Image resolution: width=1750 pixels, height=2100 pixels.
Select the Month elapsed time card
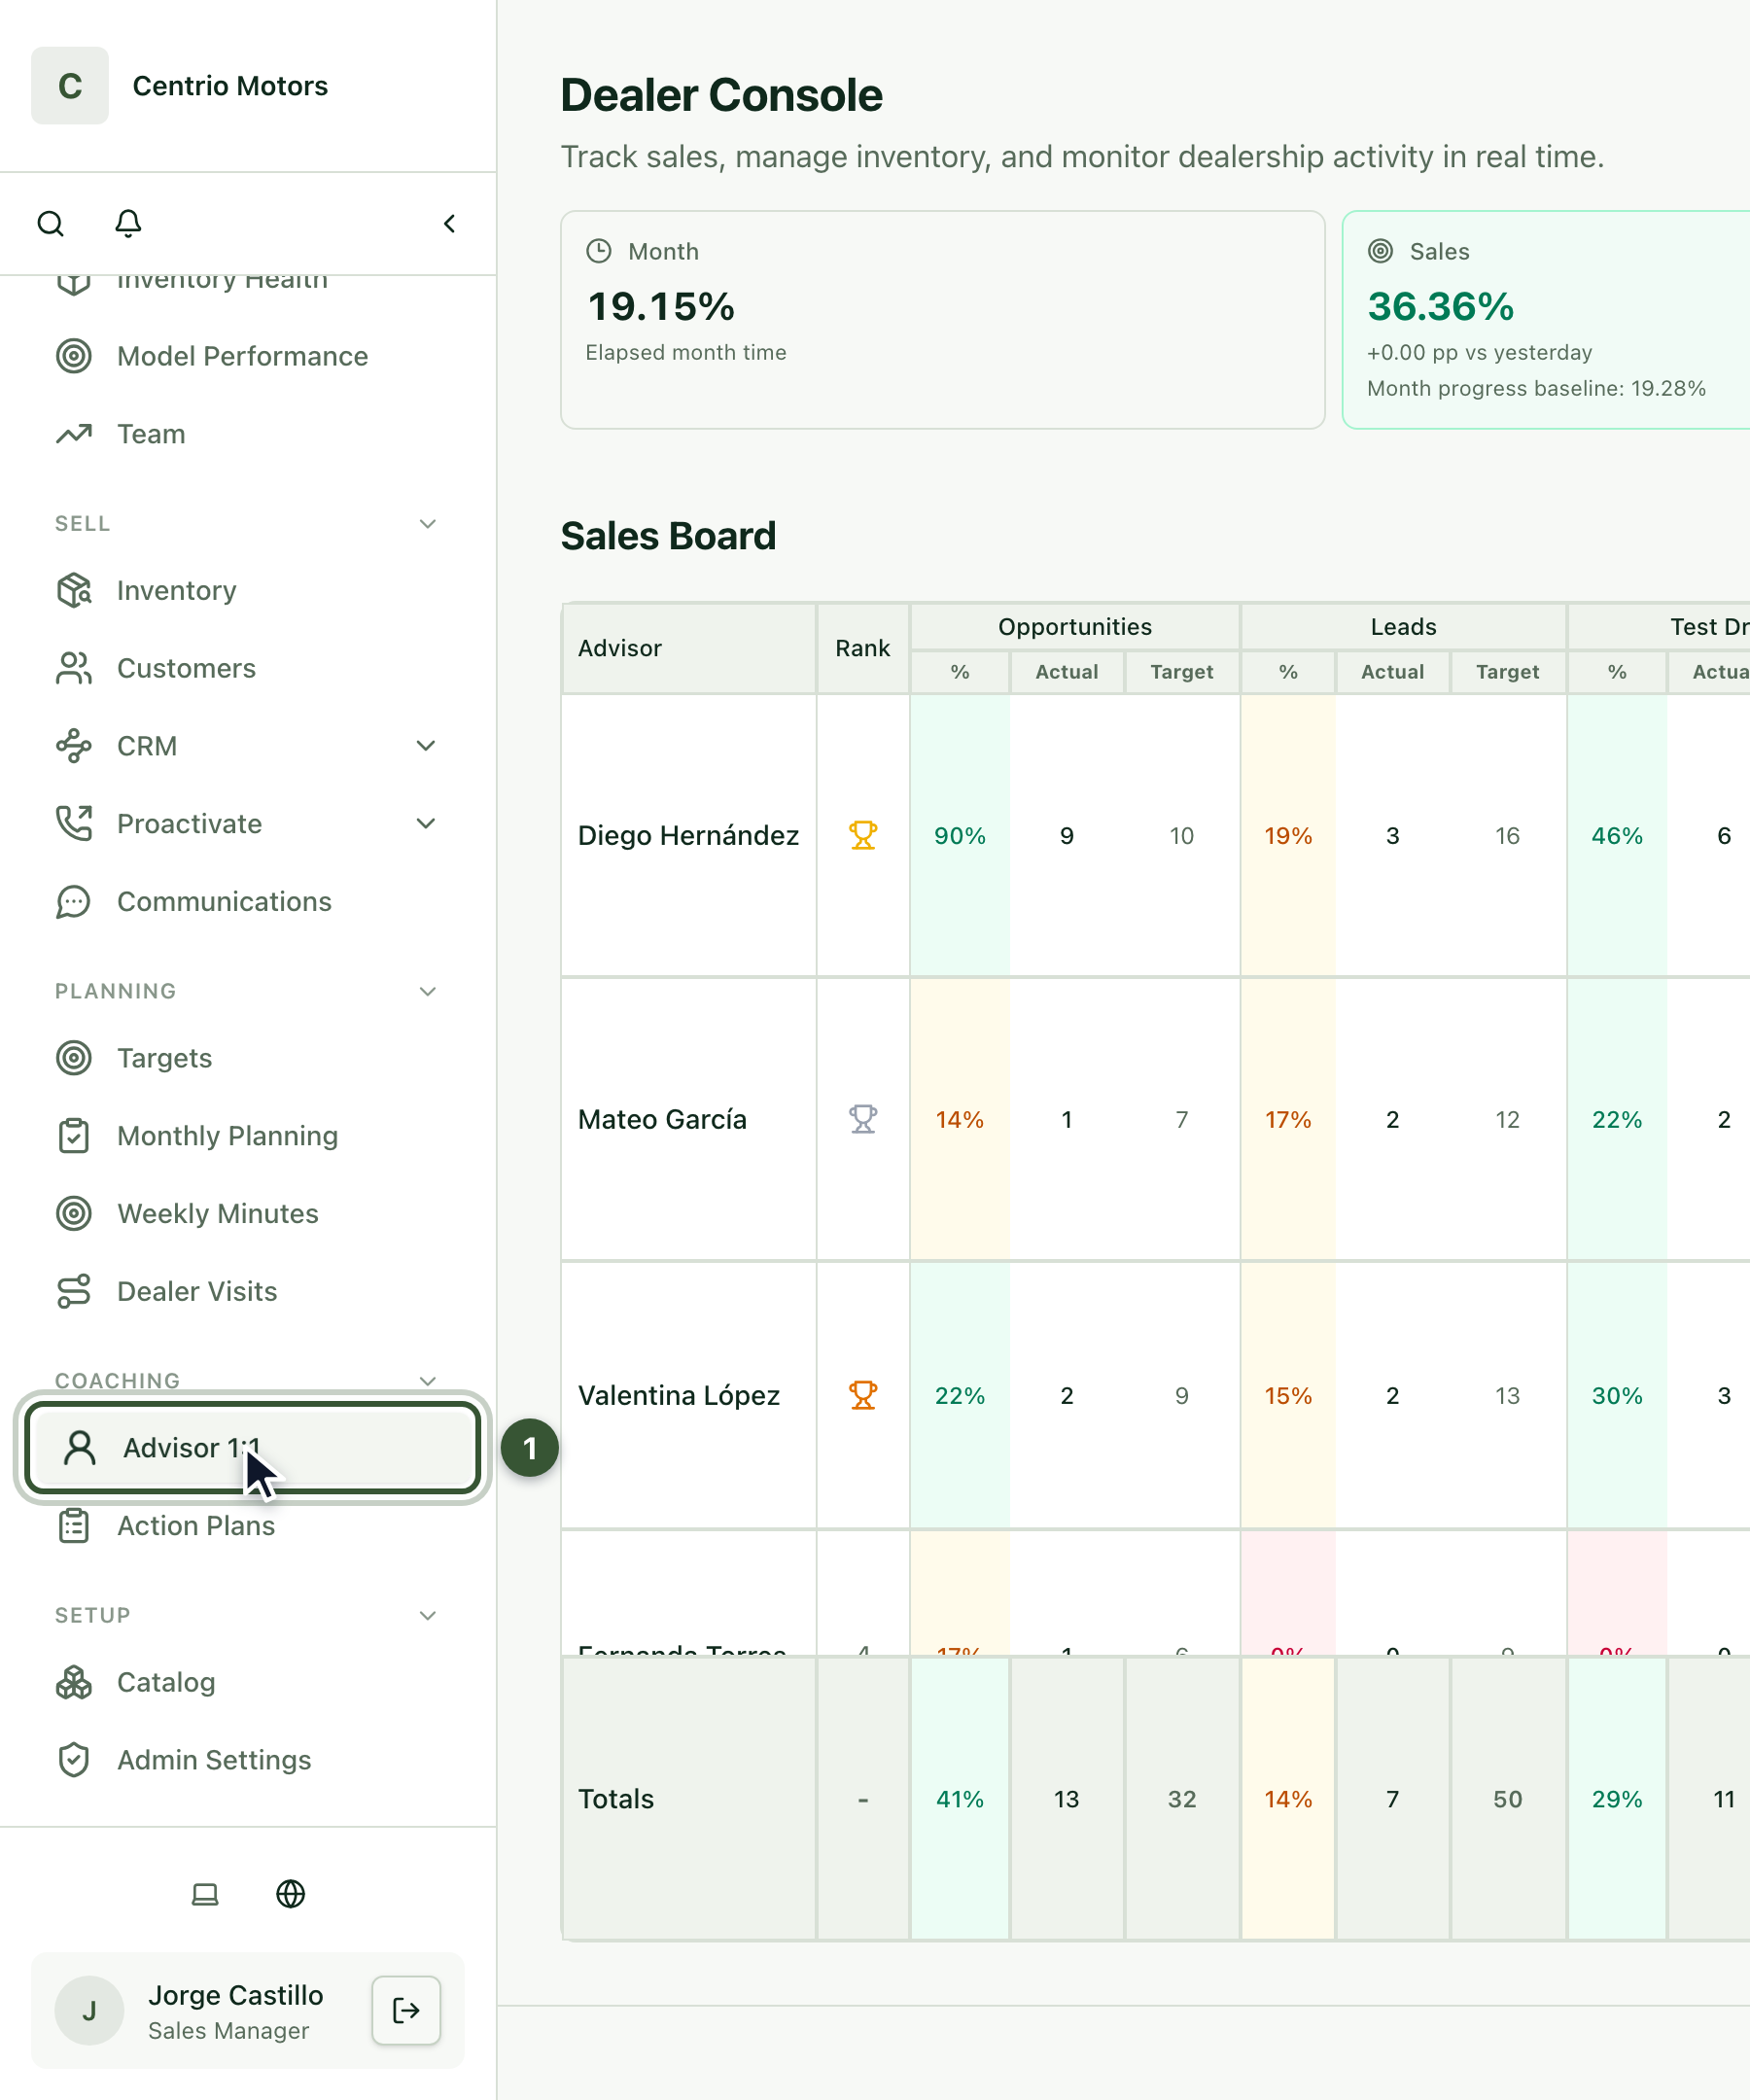(943, 320)
